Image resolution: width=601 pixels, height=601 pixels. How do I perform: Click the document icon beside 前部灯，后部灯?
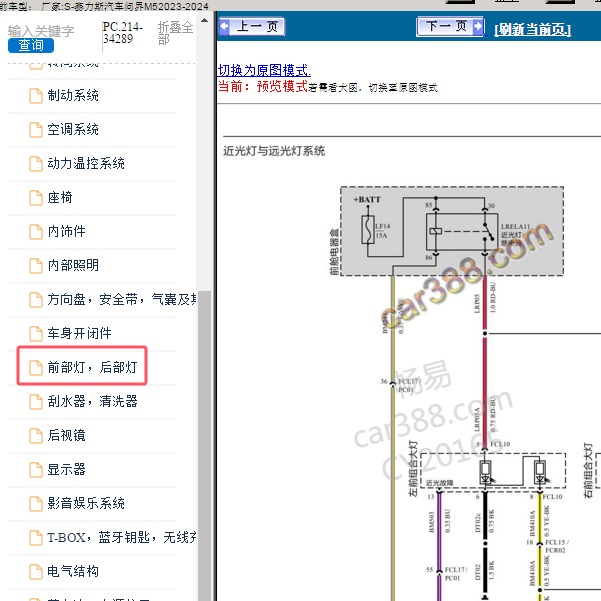[x=36, y=368]
